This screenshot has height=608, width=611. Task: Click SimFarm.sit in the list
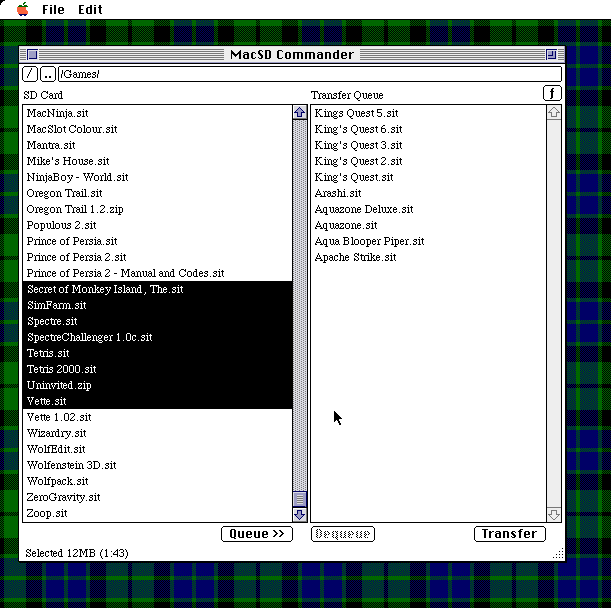point(157,305)
